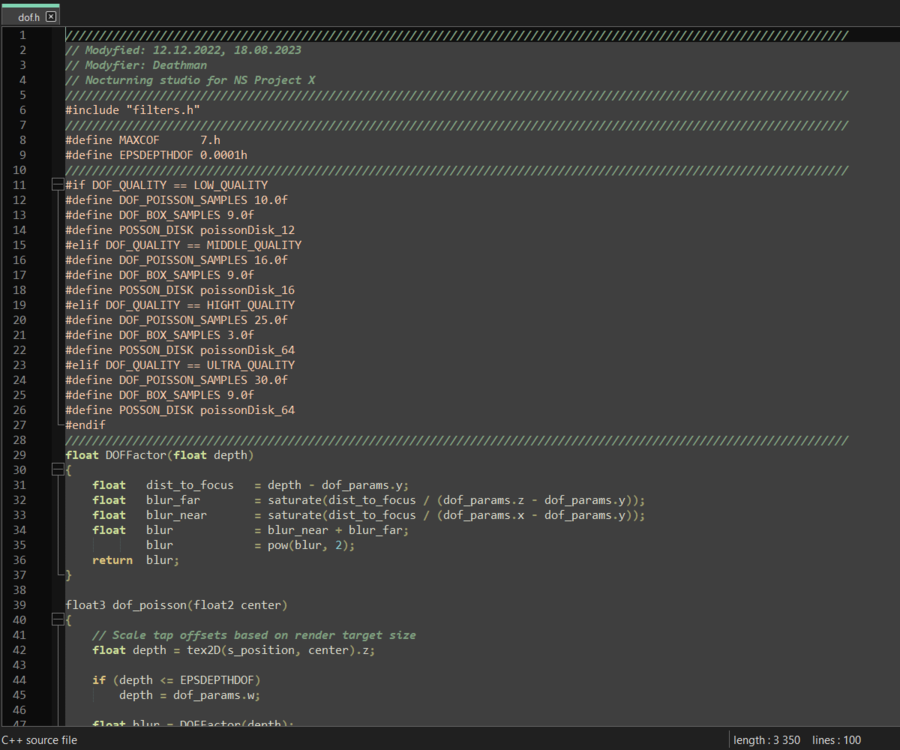Click the #elif ULTRA_QUALITY directive line

180,365
